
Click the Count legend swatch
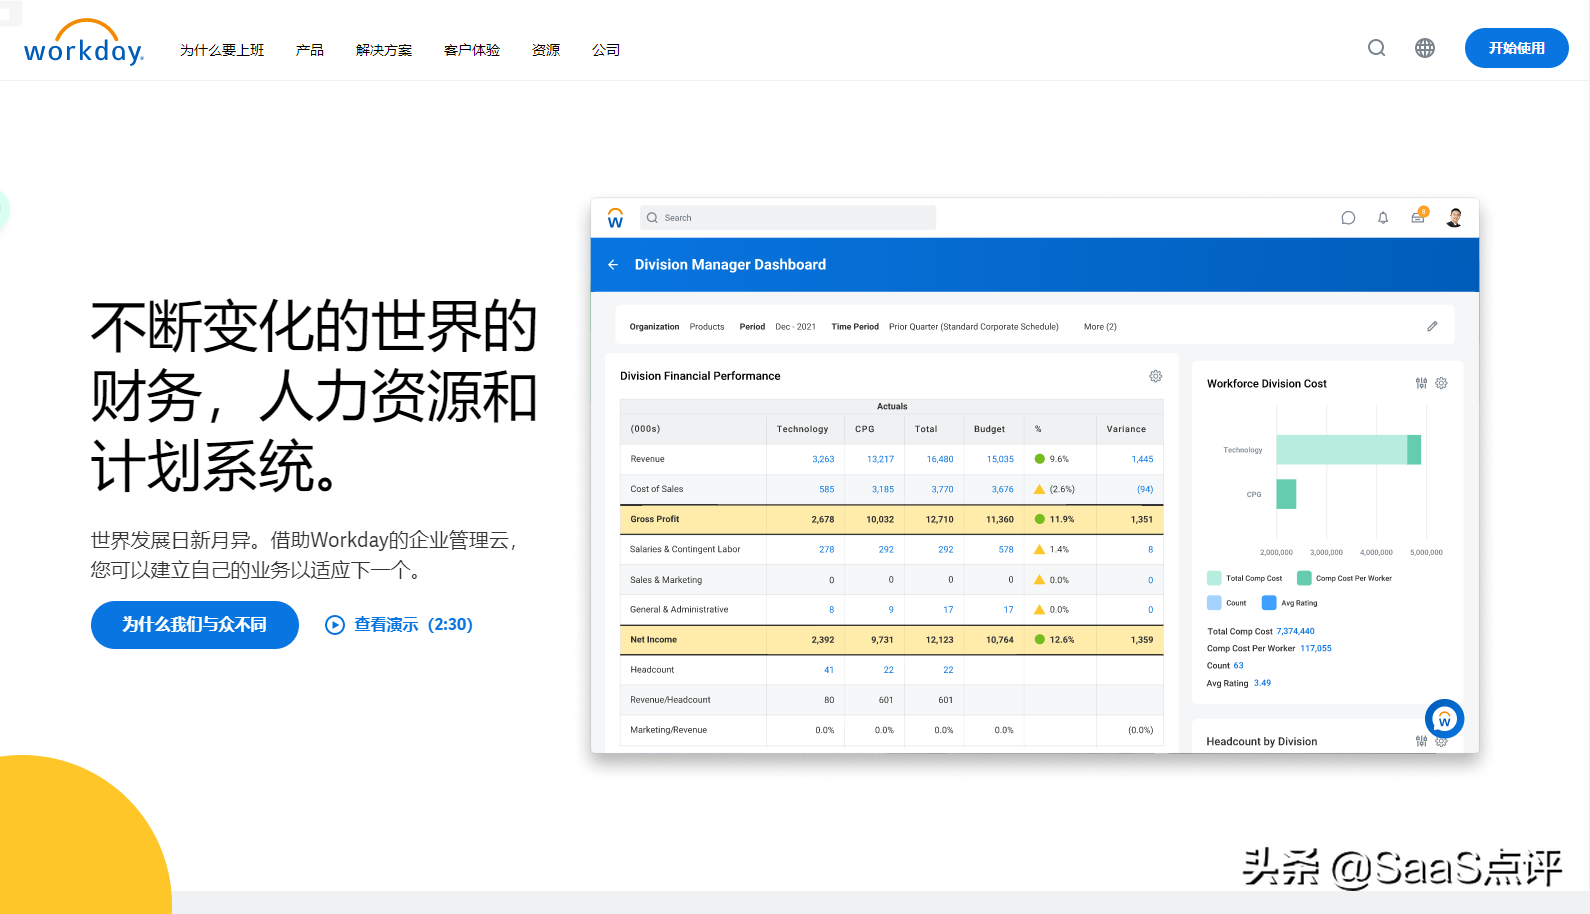pyautogui.click(x=1214, y=603)
